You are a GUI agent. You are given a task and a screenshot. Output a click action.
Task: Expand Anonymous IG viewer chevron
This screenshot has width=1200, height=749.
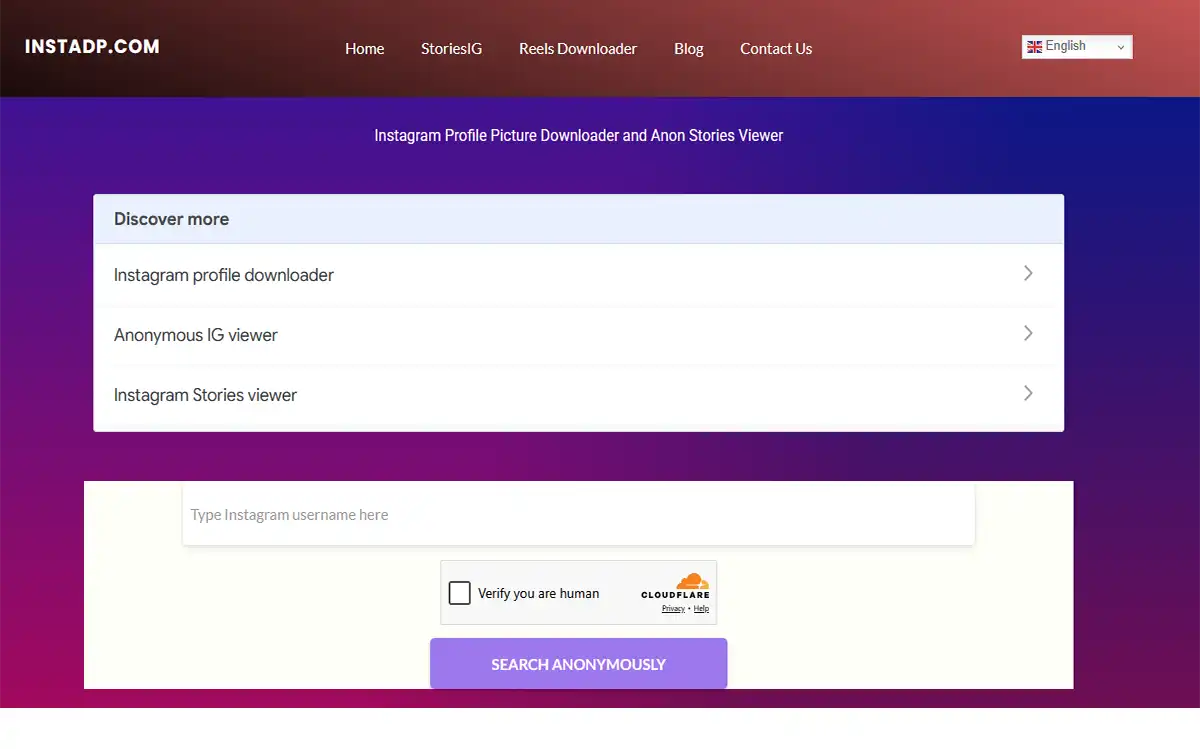(x=1028, y=333)
